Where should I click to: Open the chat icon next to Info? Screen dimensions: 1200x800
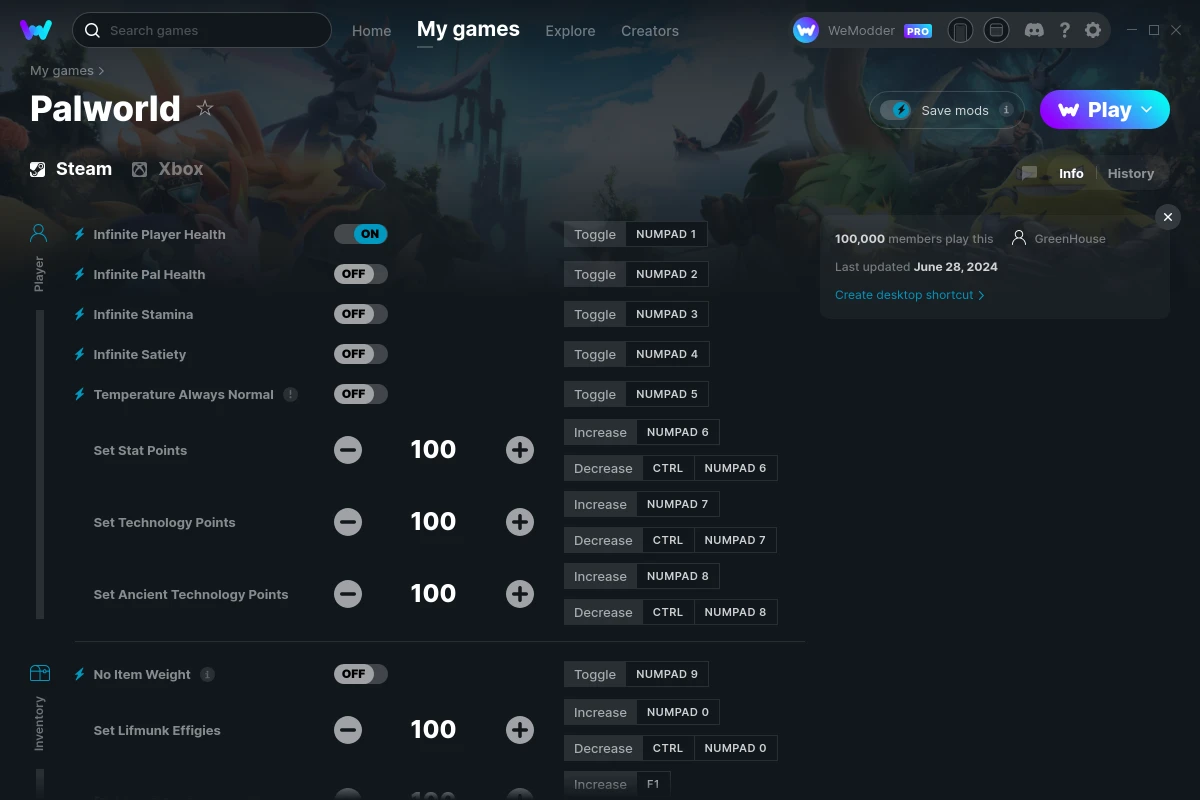(1028, 173)
